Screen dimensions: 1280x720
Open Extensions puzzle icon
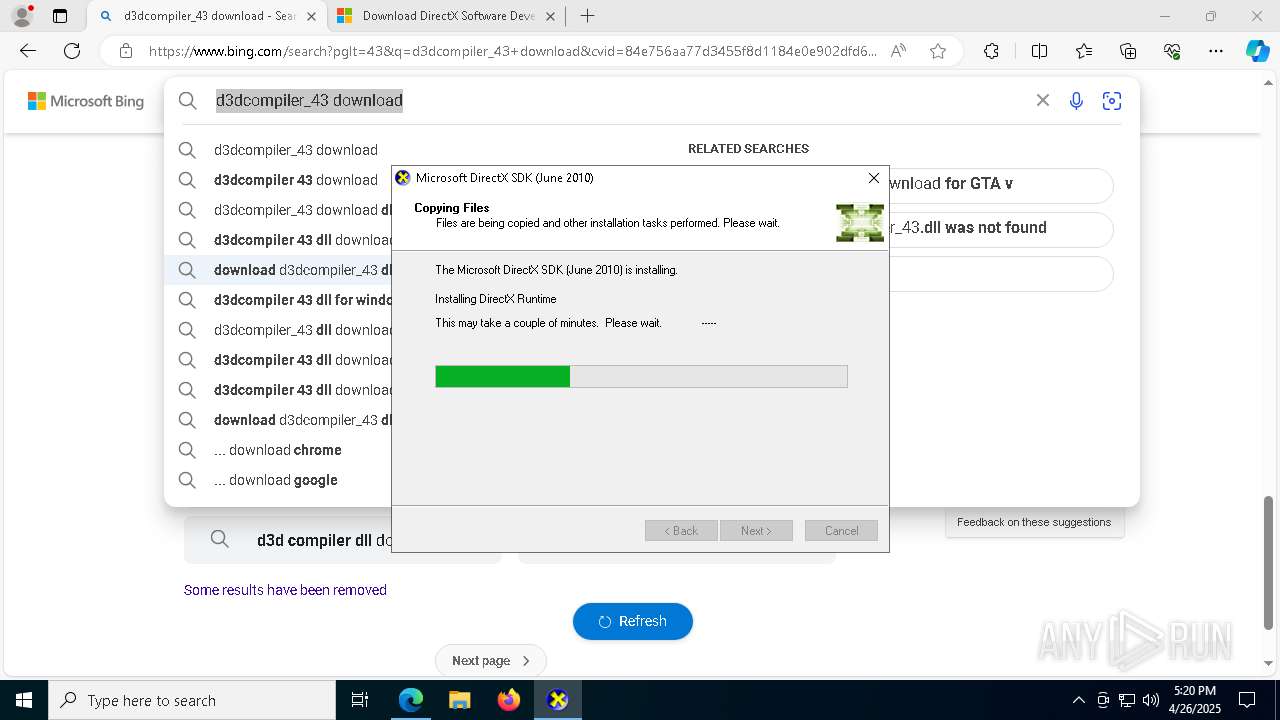pyautogui.click(x=991, y=51)
